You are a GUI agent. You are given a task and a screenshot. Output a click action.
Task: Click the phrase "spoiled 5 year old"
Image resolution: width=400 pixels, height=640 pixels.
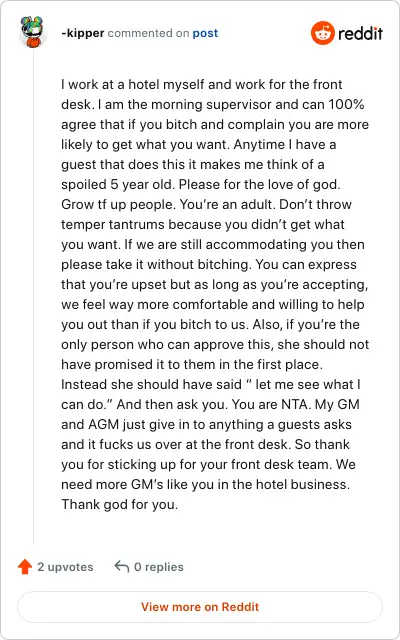click(118, 184)
